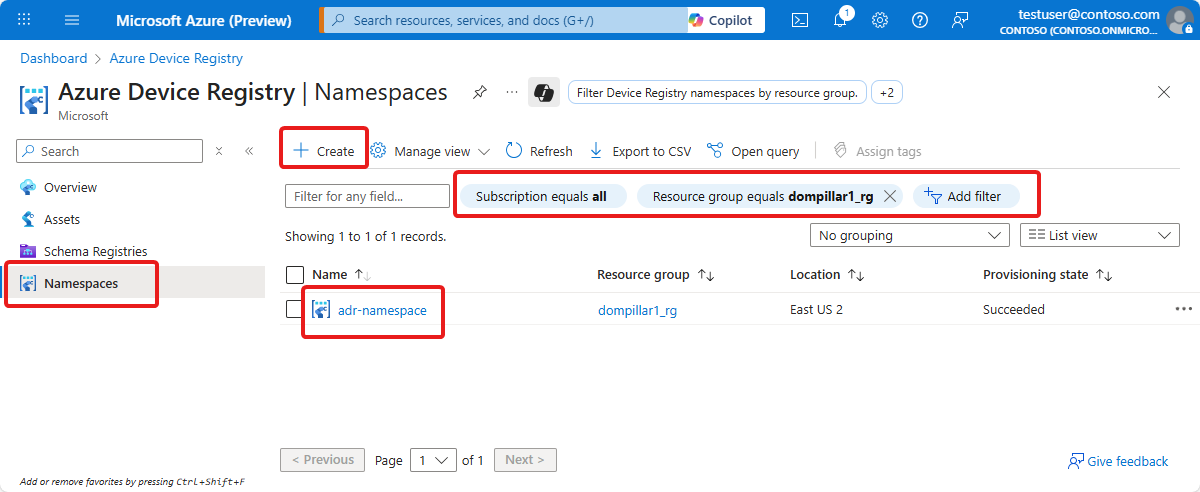Screen dimensions: 1200x492
Task: Open the No grouping dropdown
Action: [909, 235]
